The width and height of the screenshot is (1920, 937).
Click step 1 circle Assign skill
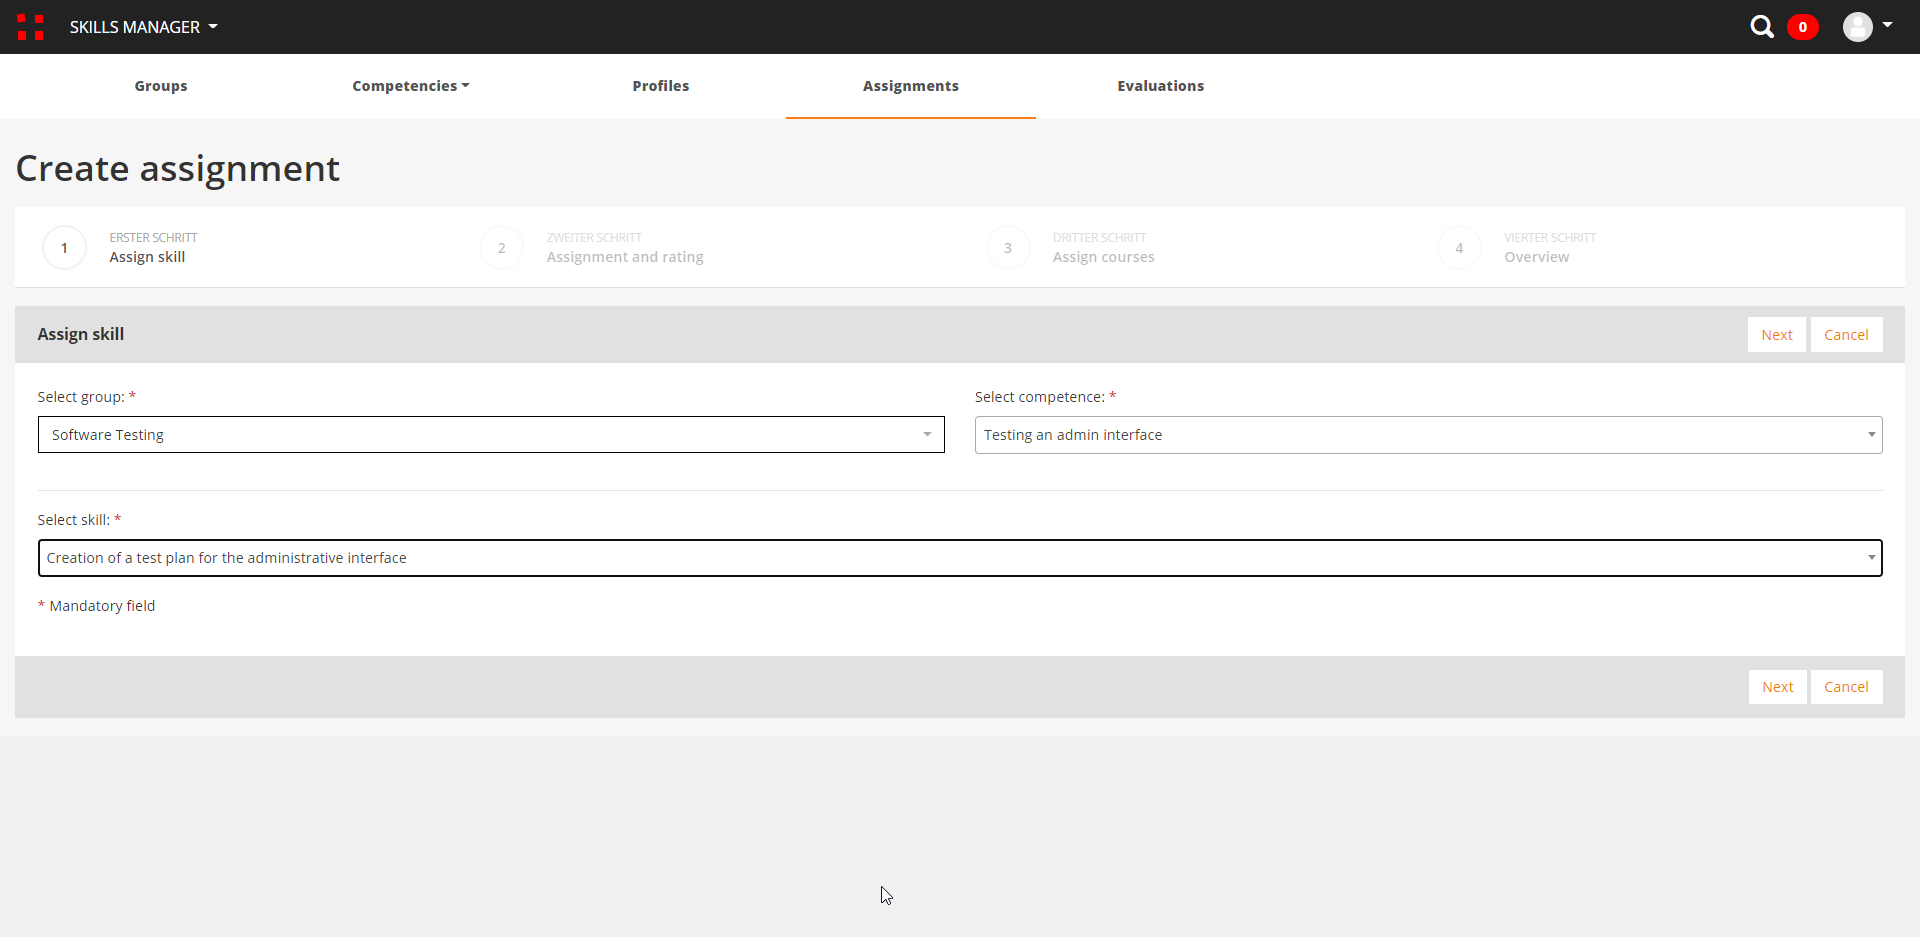coord(65,248)
